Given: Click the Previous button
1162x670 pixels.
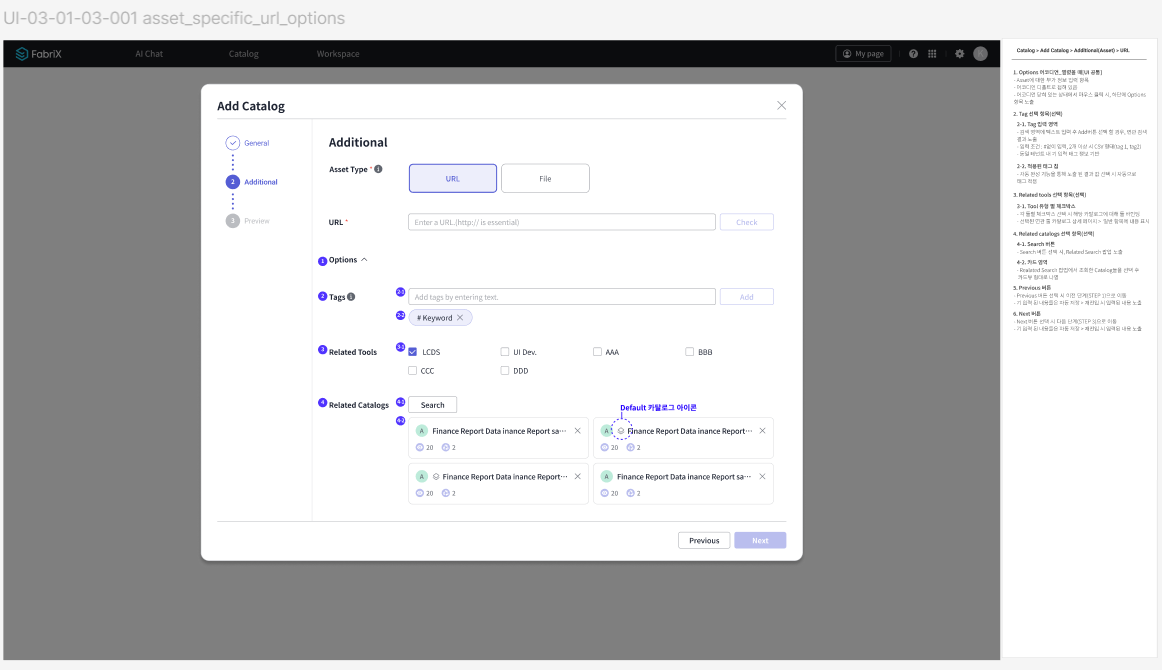Looking at the screenshot, I should 704,540.
